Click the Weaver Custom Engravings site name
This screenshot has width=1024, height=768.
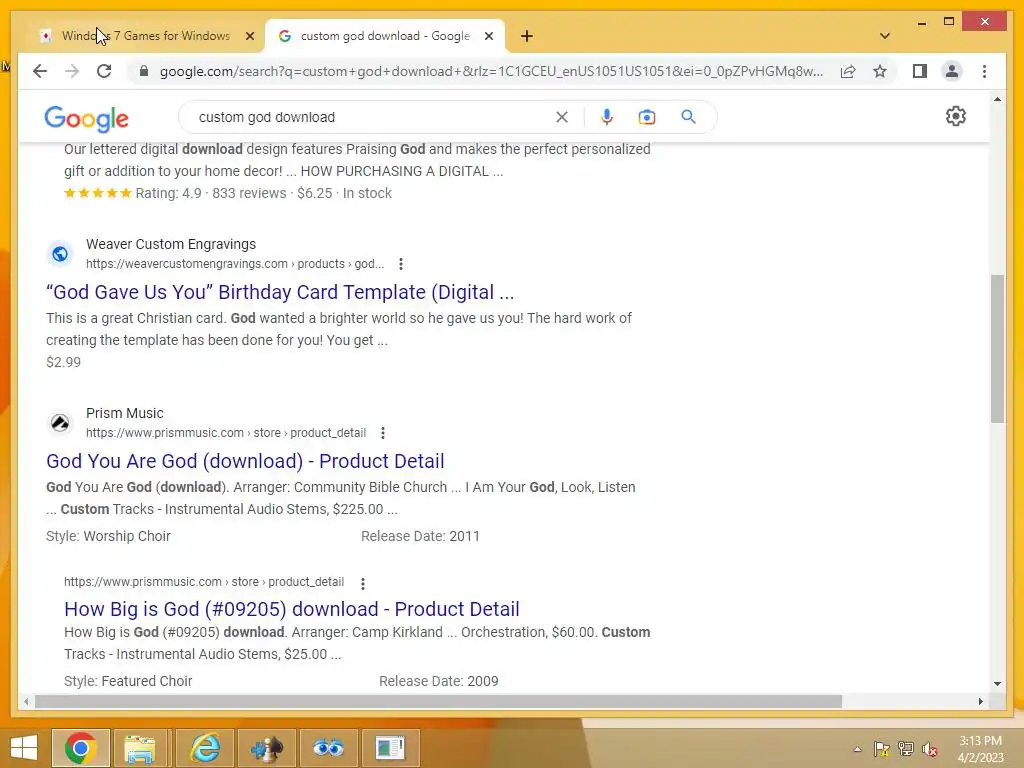click(x=171, y=244)
